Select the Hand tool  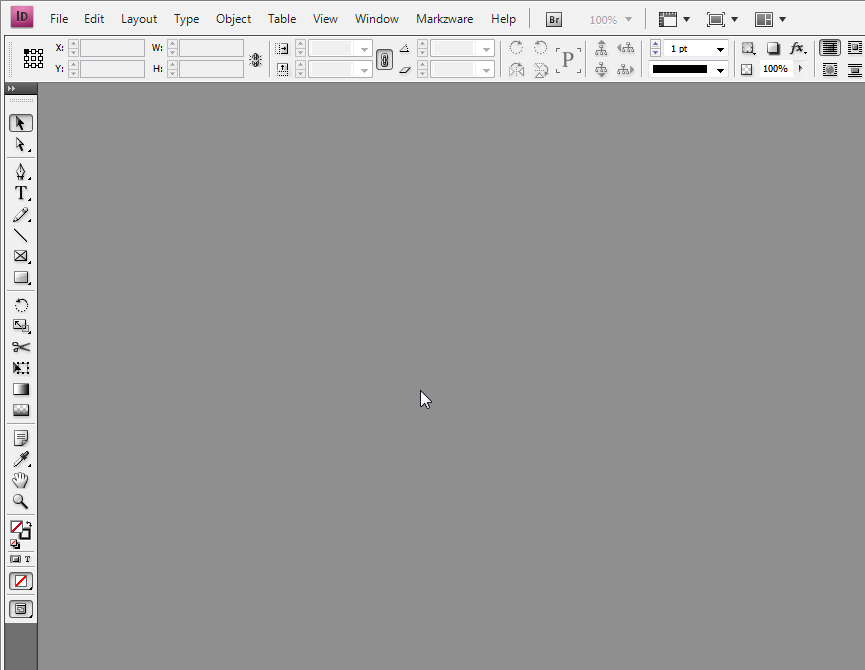tap(21, 480)
